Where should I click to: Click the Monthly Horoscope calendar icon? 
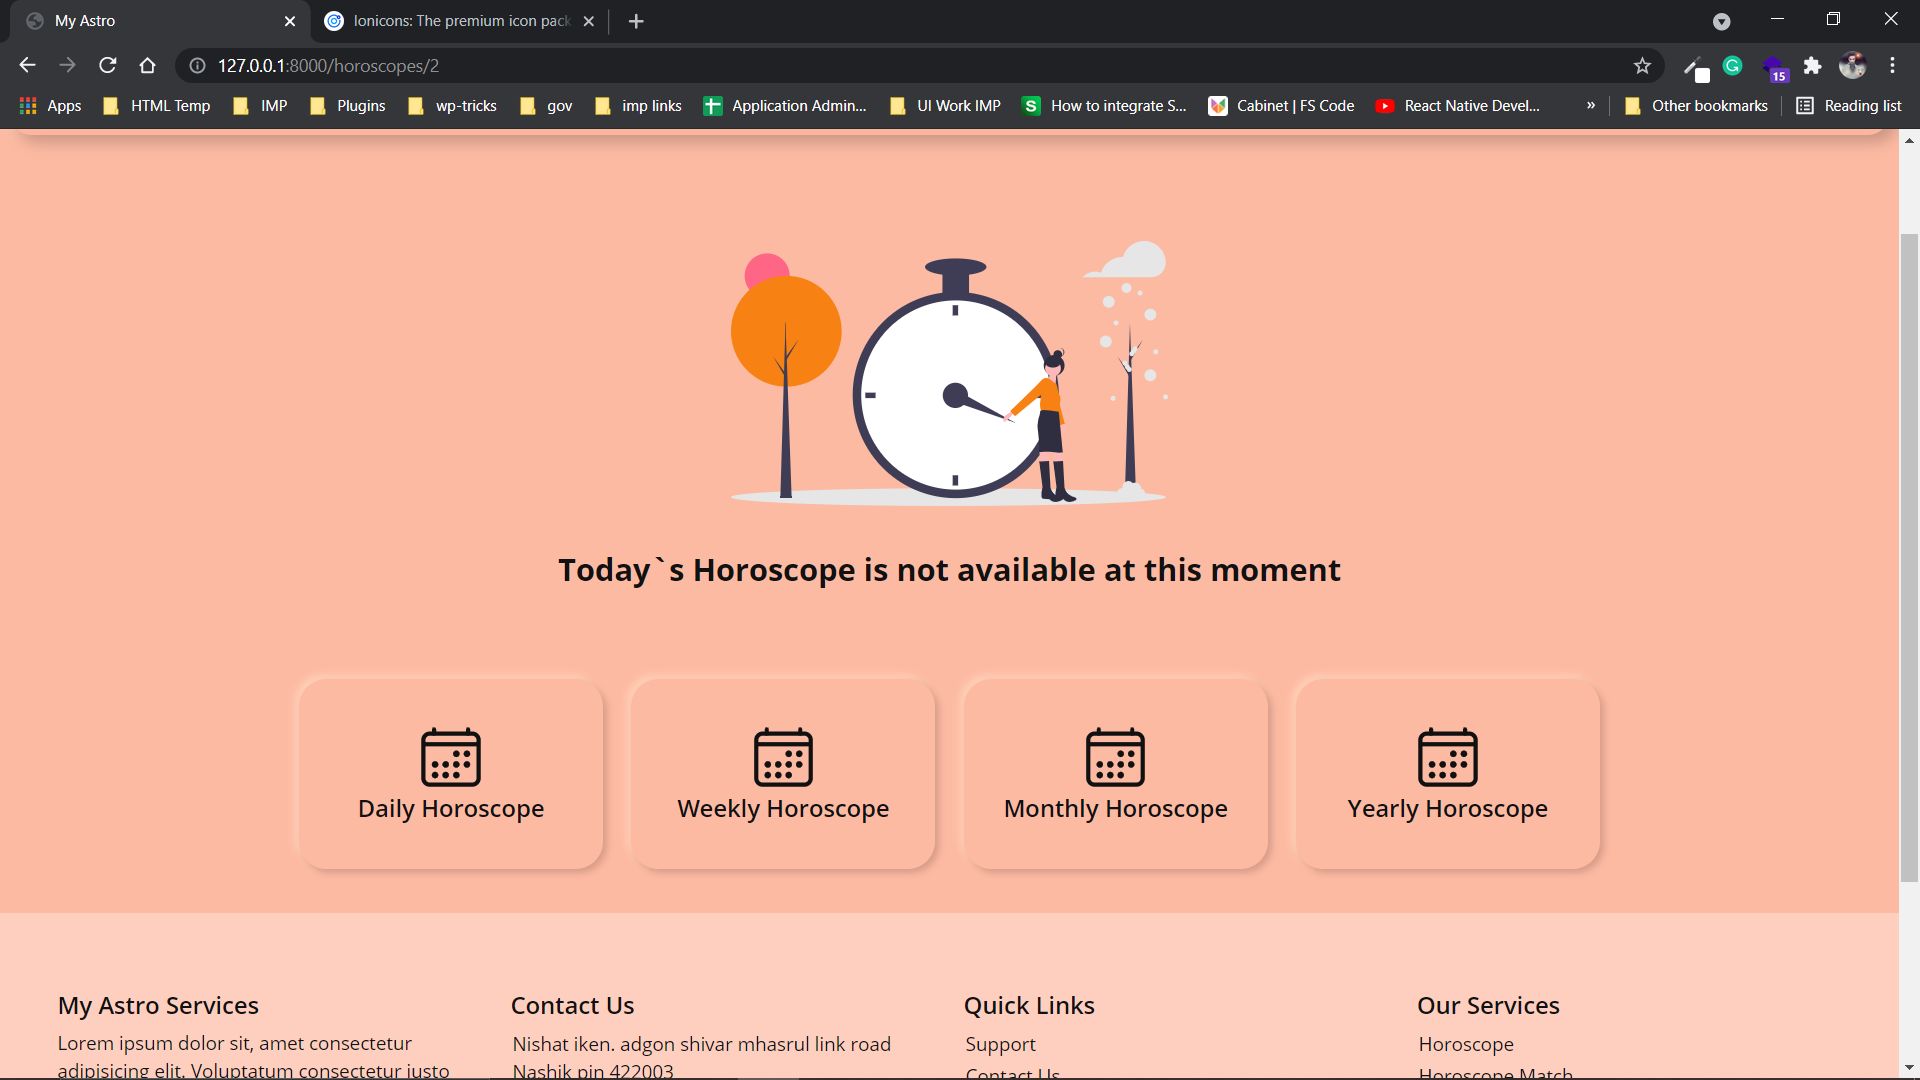click(x=1115, y=757)
